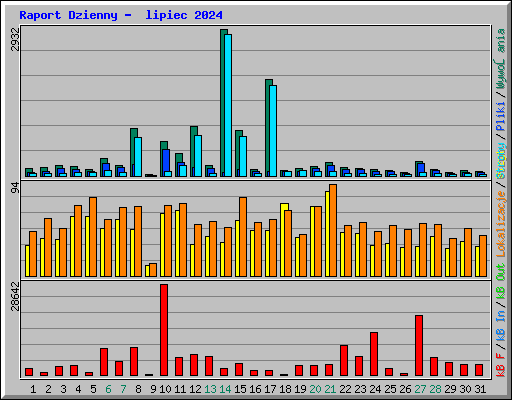Viewport: 512px width, 400px height.
Task: Click the red 'kB F' legend label
Action: click(x=501, y=365)
